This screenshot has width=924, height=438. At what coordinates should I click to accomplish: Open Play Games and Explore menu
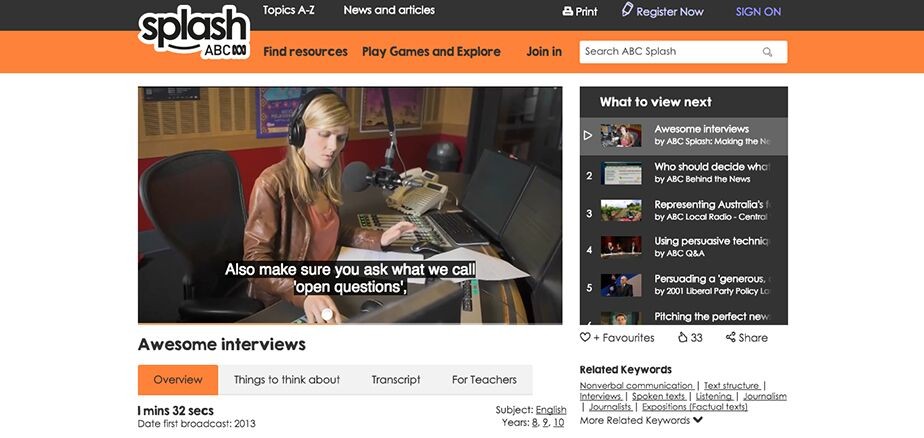[431, 52]
